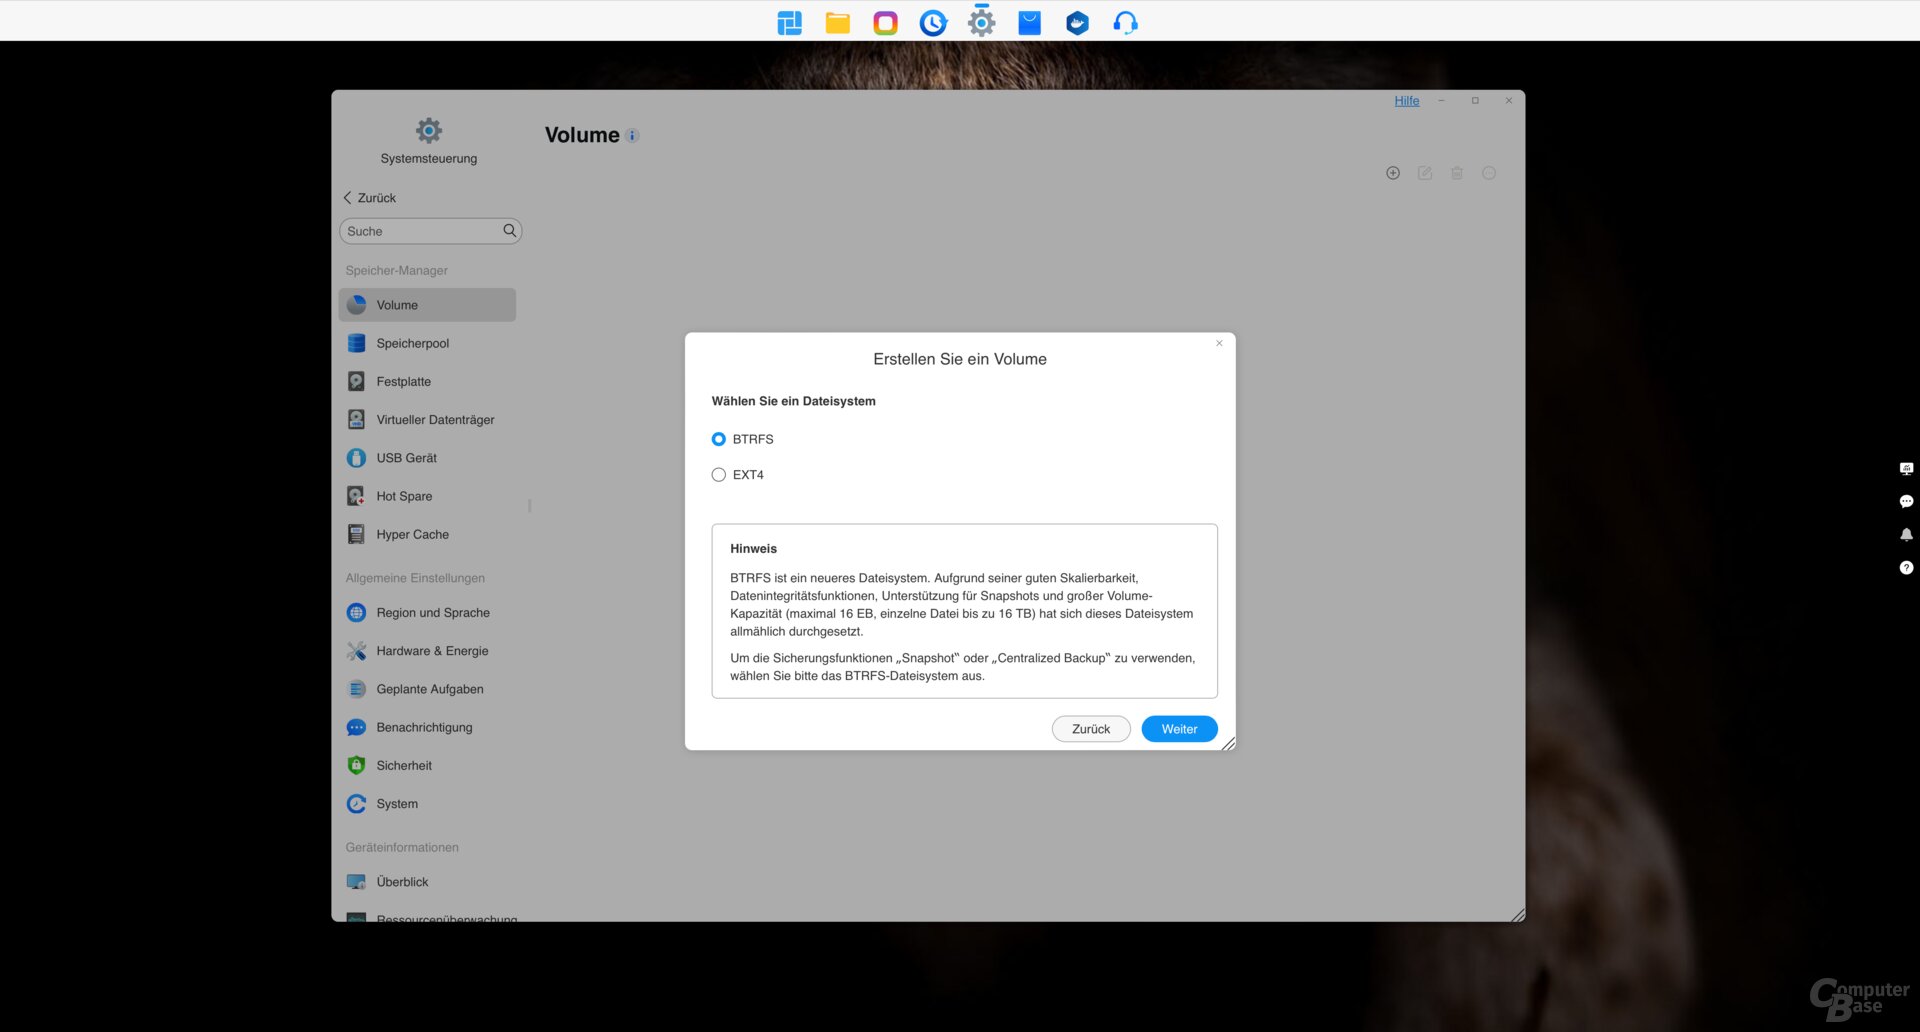Screen dimensions: 1920x1032
Task: Select the BTRFS file system option
Action: pos(718,439)
